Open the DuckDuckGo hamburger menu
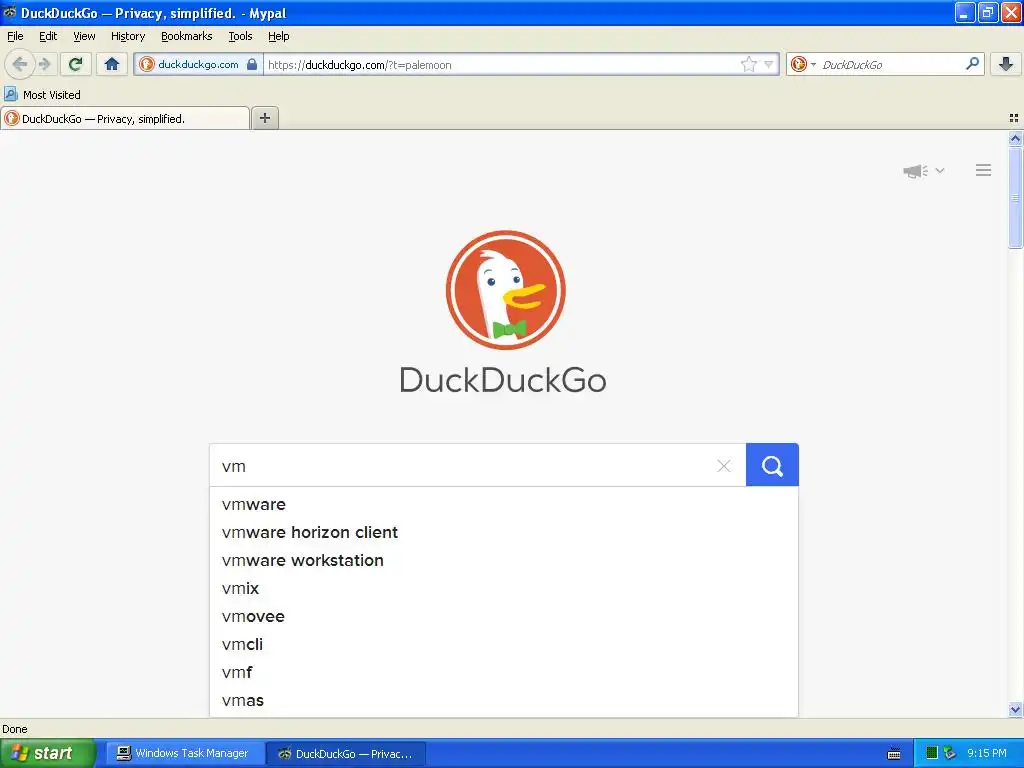This screenshot has width=1024, height=768. (x=984, y=170)
